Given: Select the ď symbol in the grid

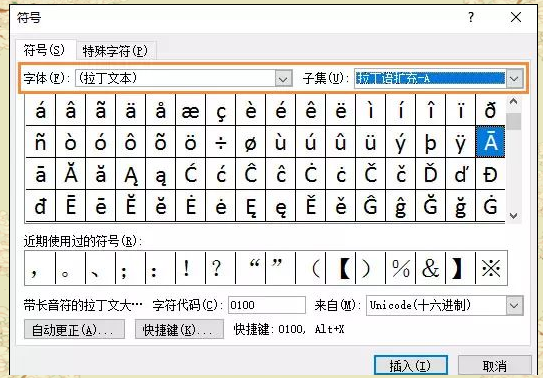Looking at the screenshot, I should [461, 174].
